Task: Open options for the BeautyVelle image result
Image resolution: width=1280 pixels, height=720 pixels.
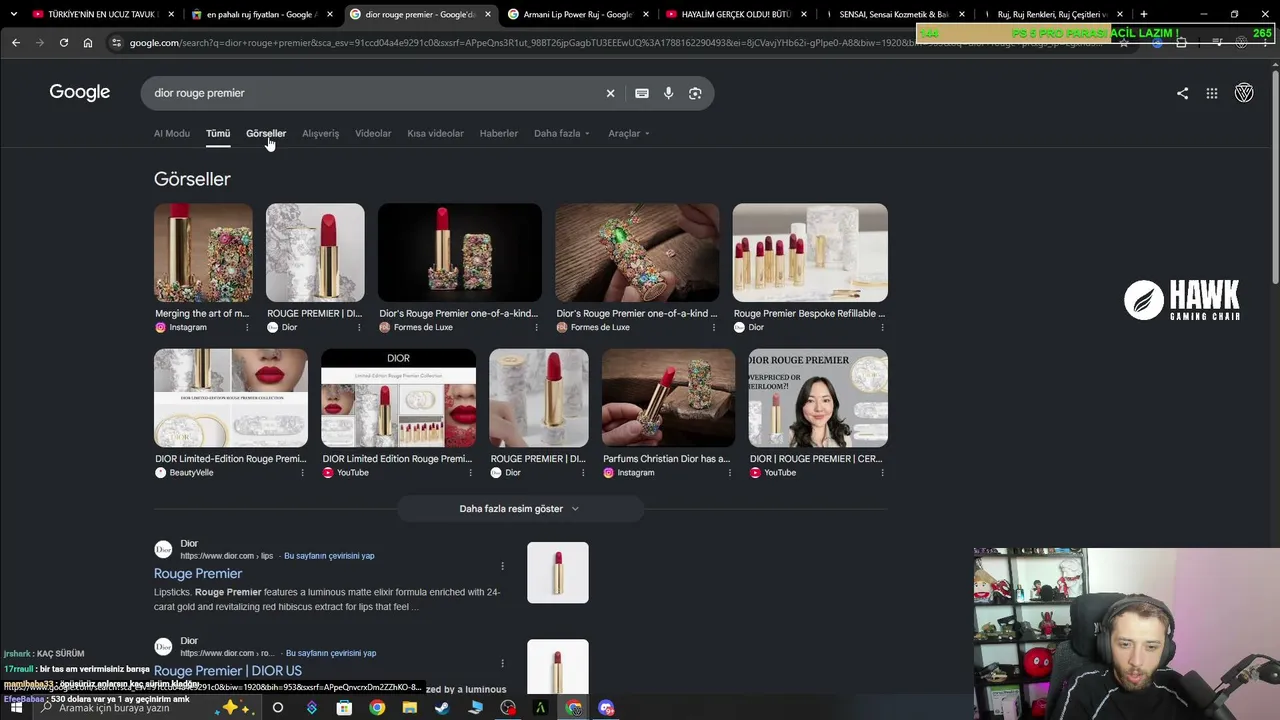Action: coord(302,473)
